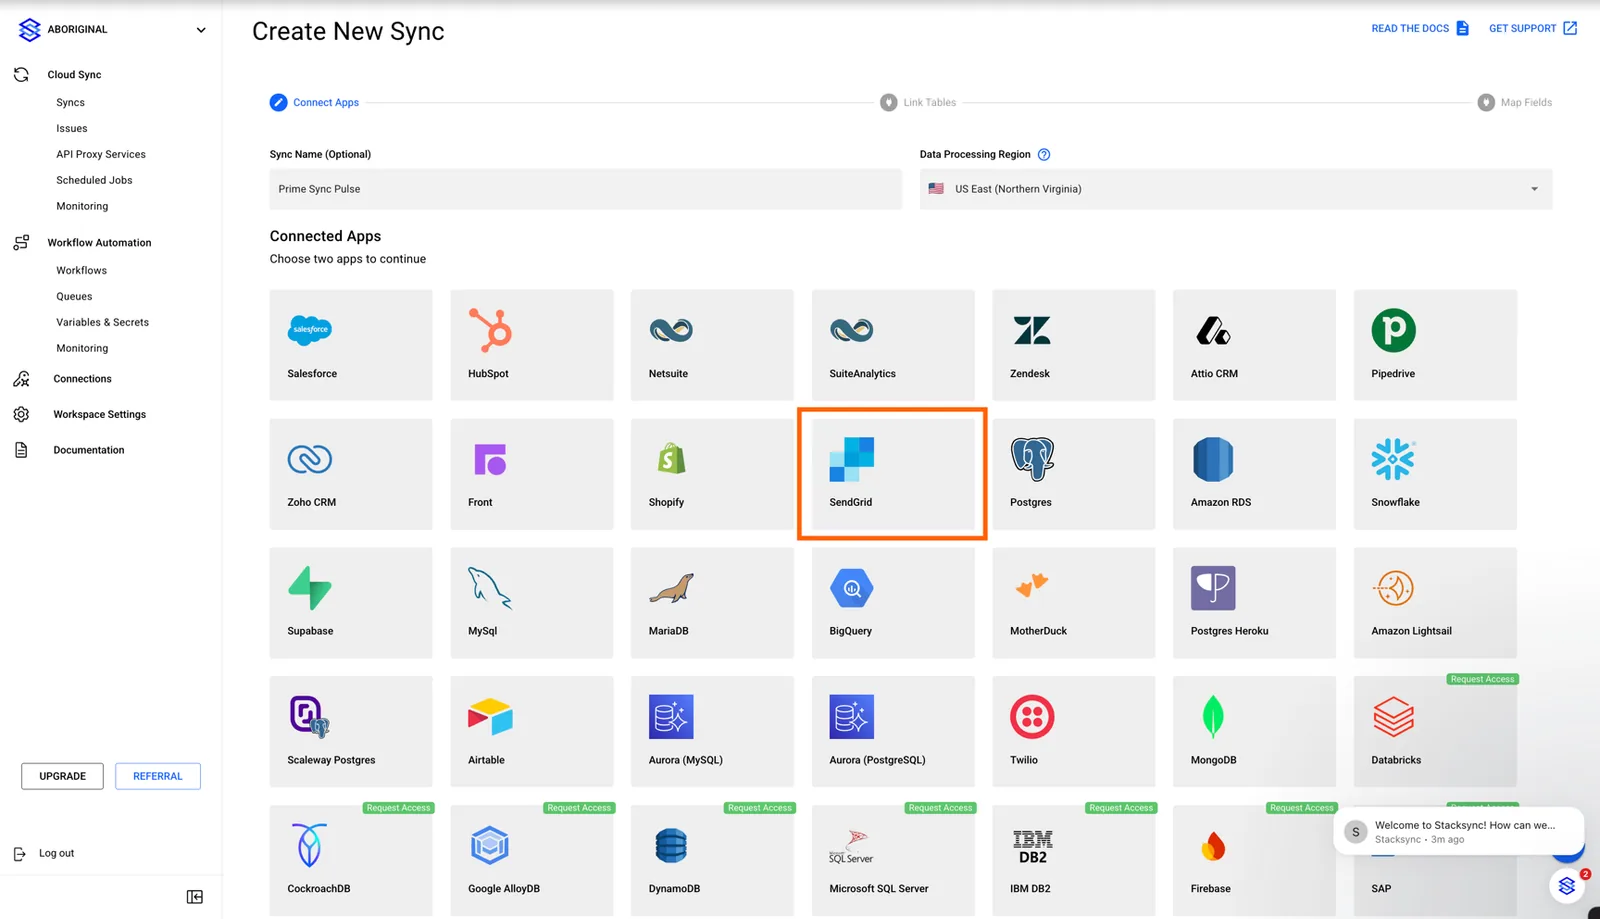This screenshot has height=919, width=1600.
Task: Open Workflows in the sidebar
Action: click(82, 270)
